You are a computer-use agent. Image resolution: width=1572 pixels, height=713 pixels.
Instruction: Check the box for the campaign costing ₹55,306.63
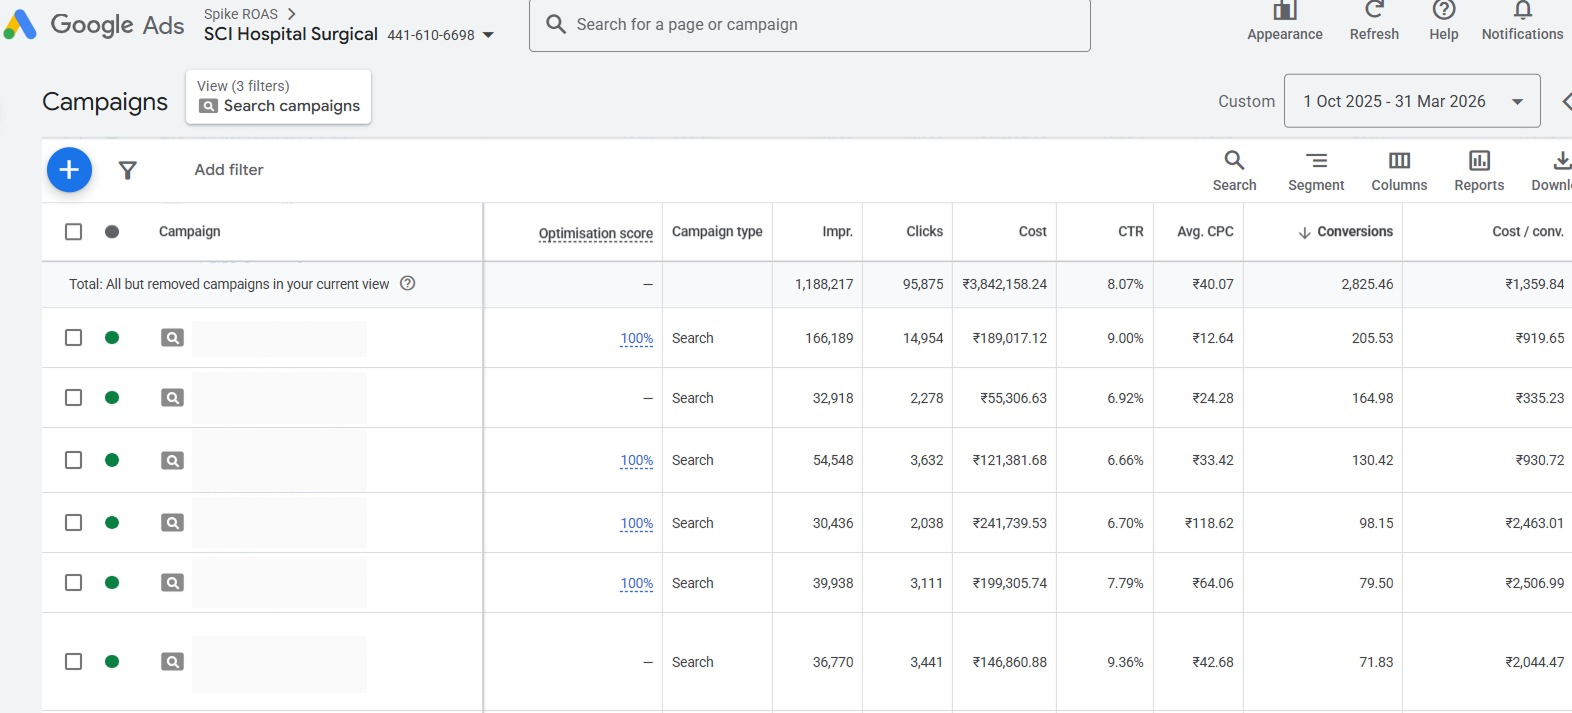tap(73, 398)
